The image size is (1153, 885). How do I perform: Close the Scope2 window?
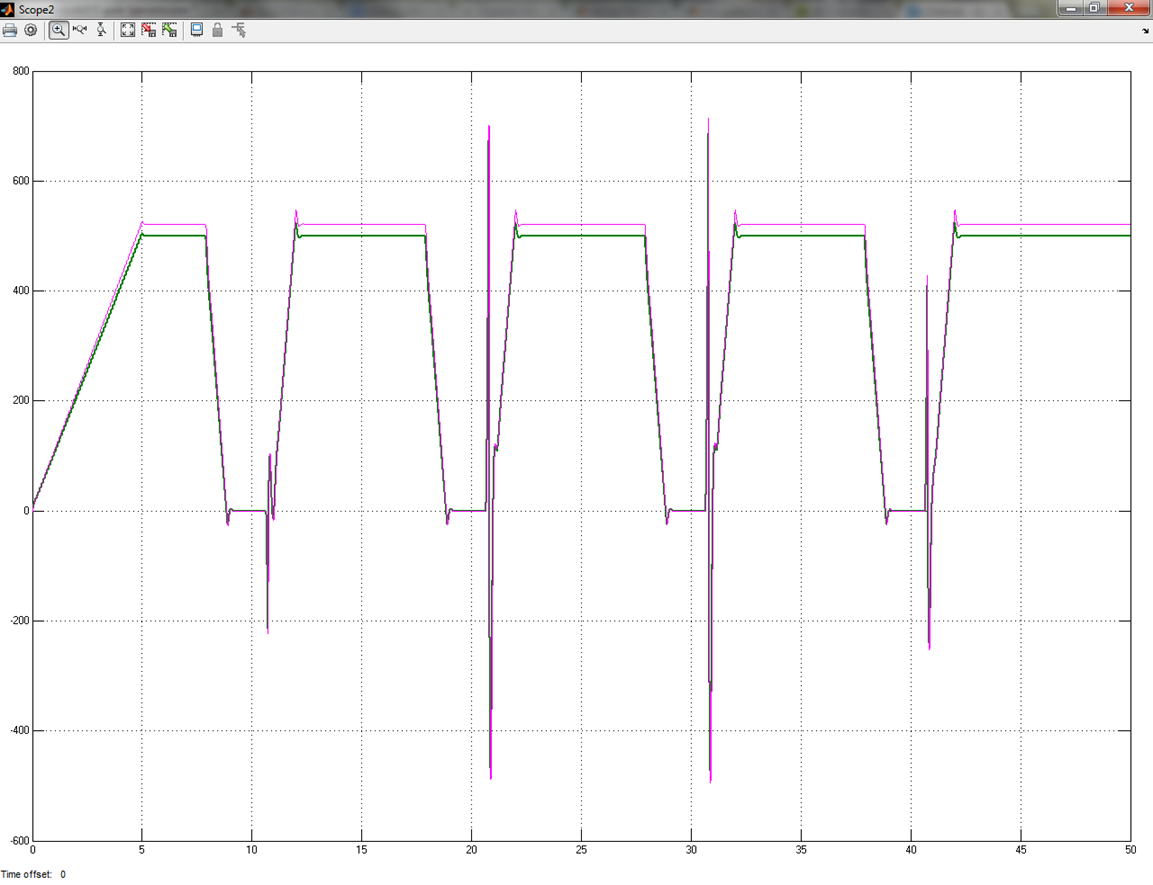click(x=1128, y=8)
